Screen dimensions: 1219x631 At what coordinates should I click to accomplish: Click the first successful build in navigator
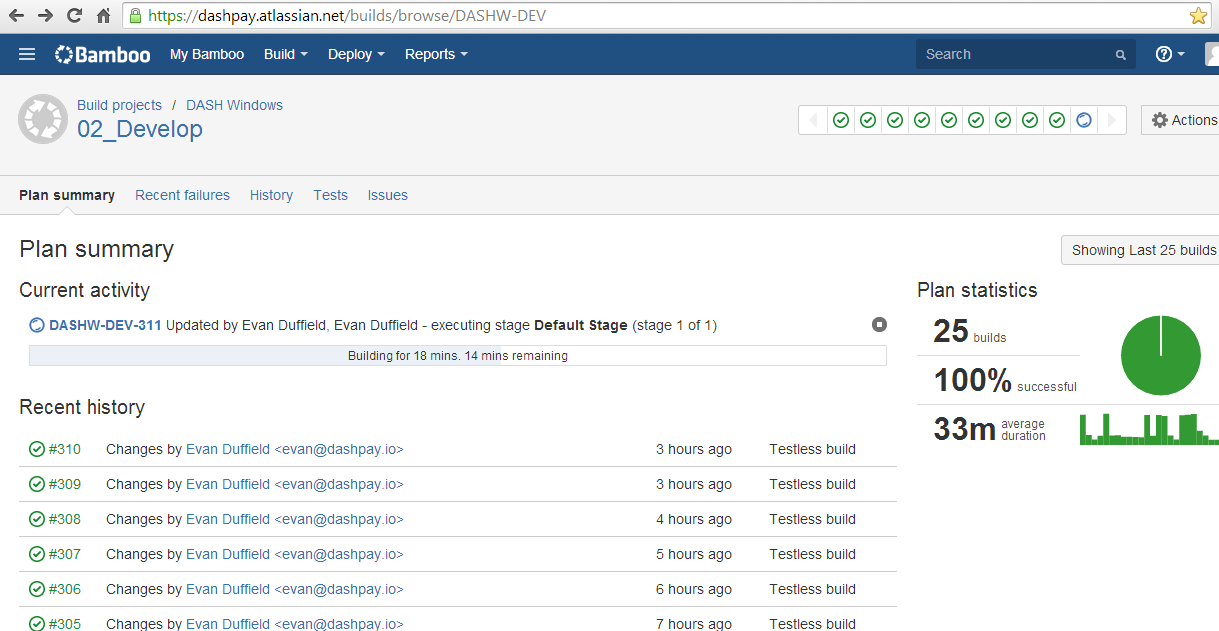click(841, 120)
